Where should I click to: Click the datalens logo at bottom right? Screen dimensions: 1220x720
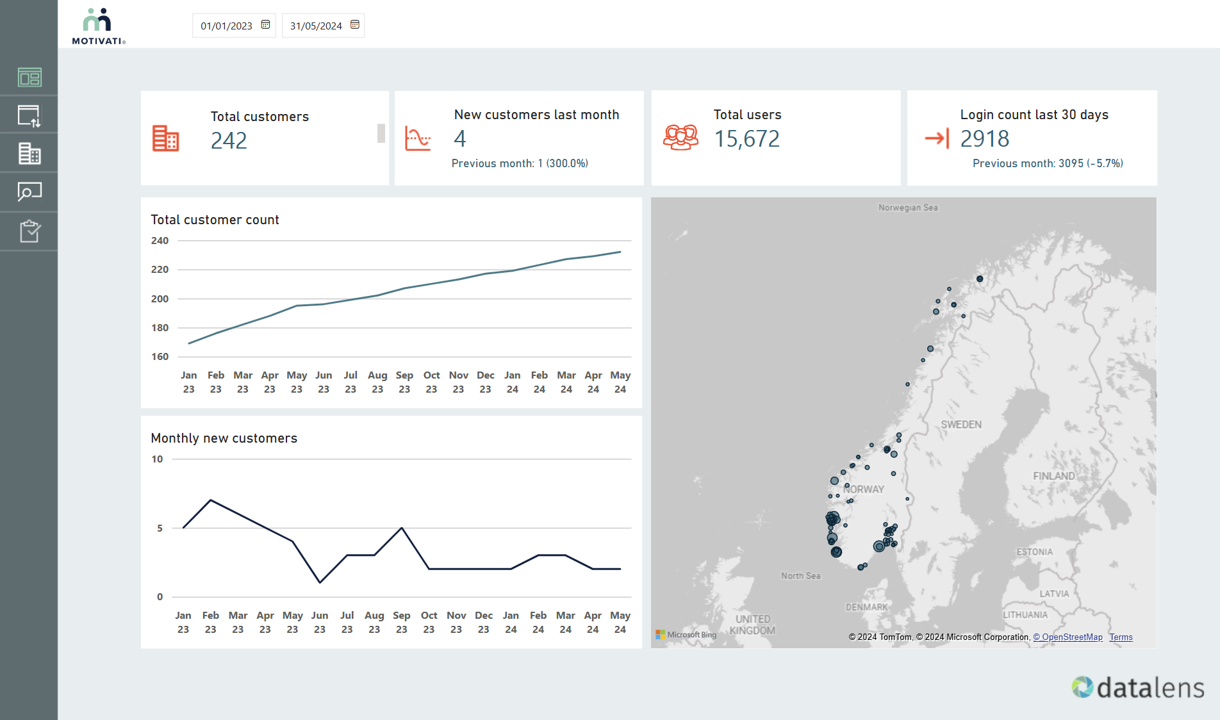click(1137, 687)
